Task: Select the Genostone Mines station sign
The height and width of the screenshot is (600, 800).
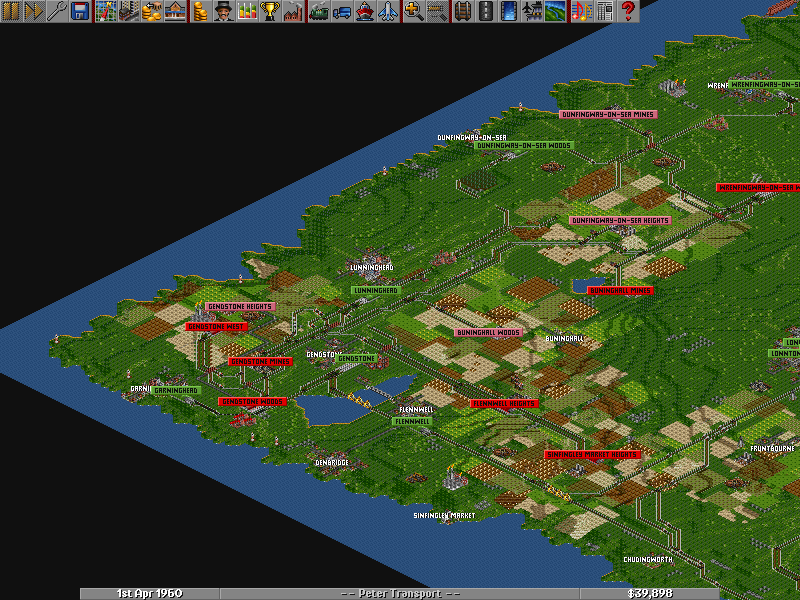Action: [260, 361]
